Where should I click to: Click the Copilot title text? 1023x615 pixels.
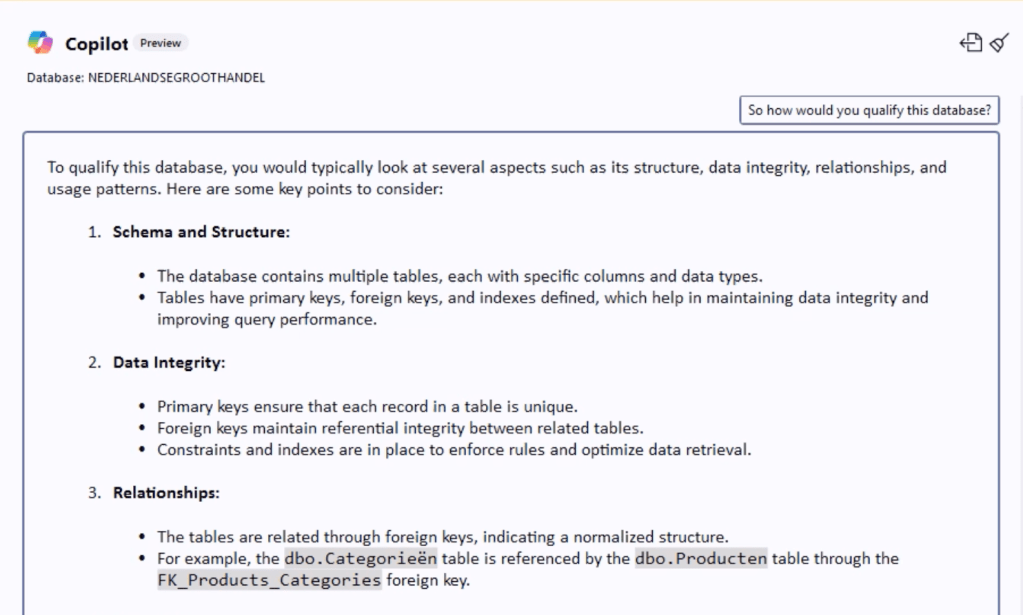(96, 43)
